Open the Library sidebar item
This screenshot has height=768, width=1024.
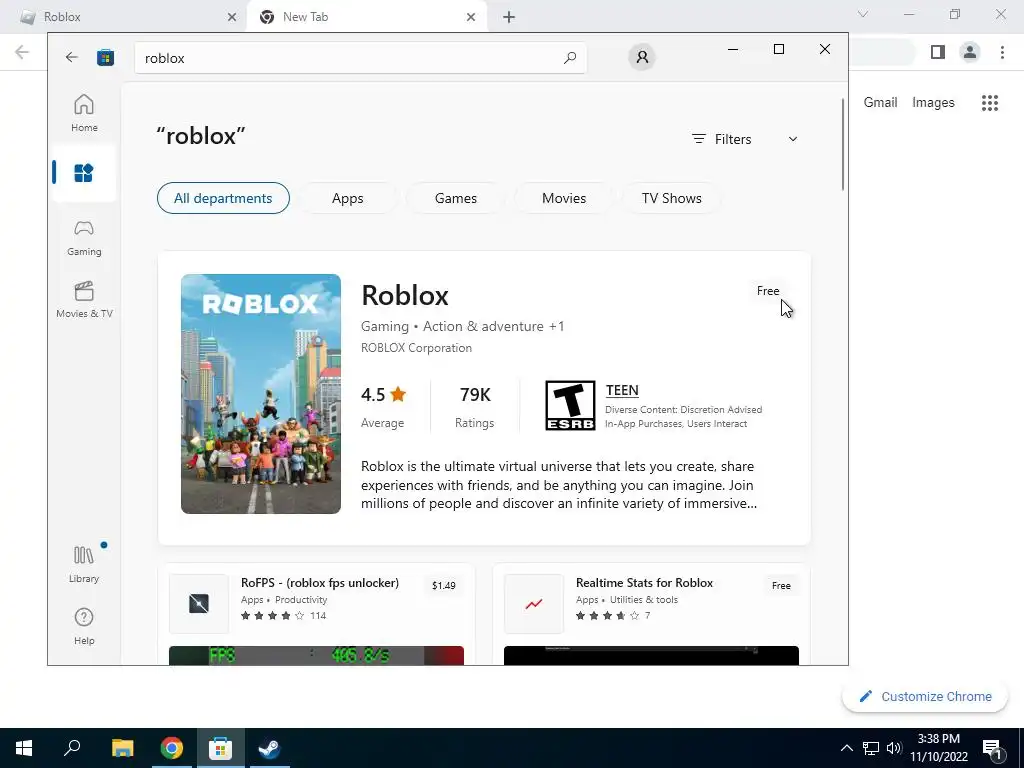pyautogui.click(x=84, y=565)
